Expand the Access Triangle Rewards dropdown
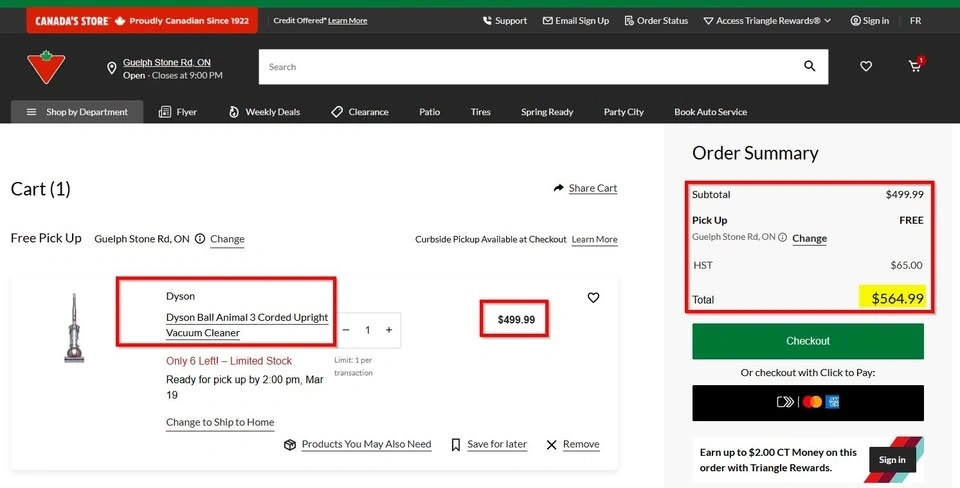The height and width of the screenshot is (488, 960). (x=767, y=20)
